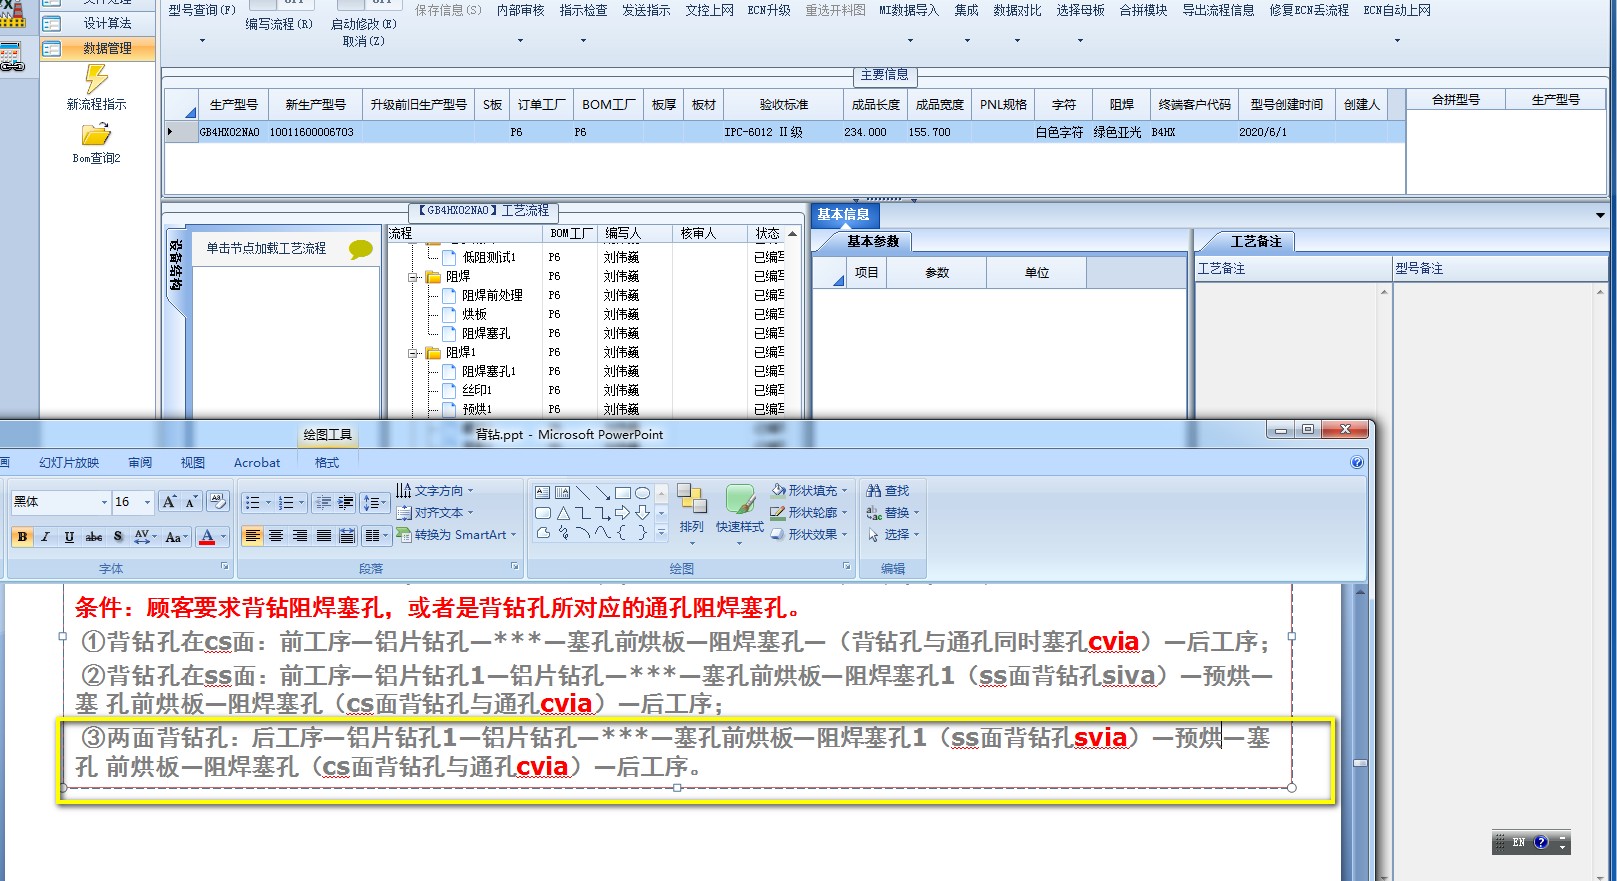Collapse the 阻焊1 tree folder
Image resolution: width=1617 pixels, height=881 pixels.
[414, 353]
